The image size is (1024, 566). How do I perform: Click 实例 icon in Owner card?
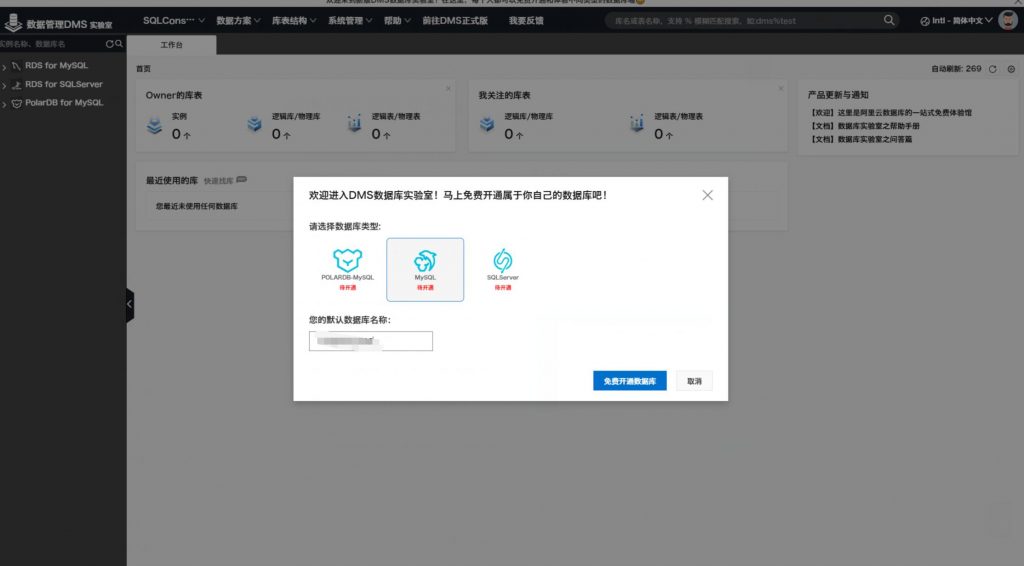pos(155,124)
